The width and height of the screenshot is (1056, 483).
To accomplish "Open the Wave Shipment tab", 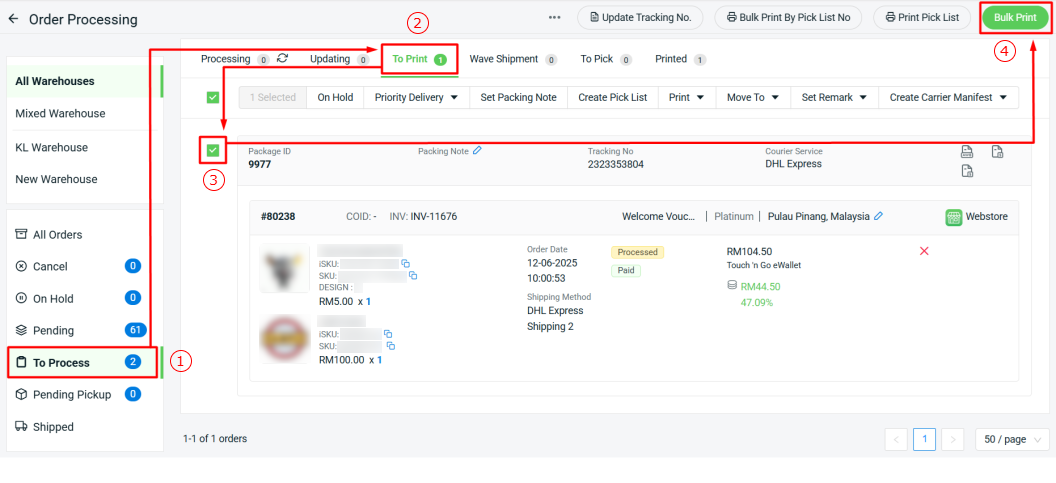I will coord(513,59).
